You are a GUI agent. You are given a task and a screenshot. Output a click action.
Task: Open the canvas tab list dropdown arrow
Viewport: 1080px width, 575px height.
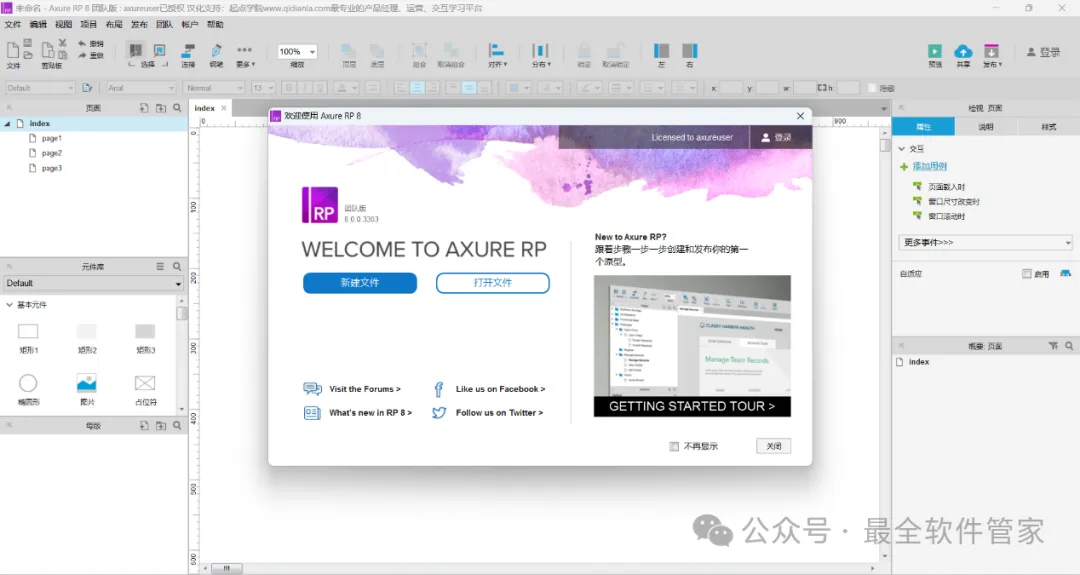coord(884,109)
